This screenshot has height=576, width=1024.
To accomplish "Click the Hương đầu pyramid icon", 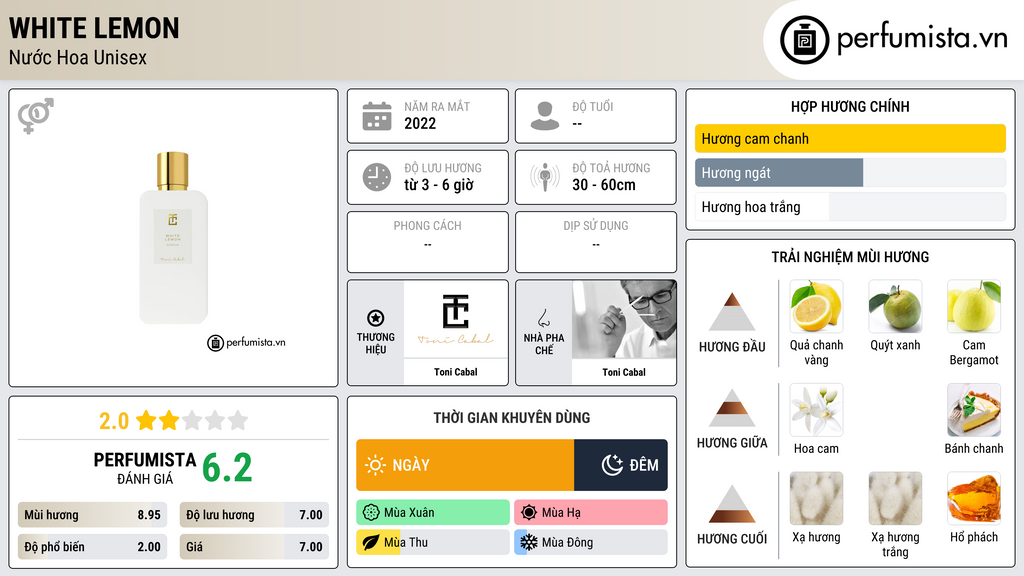I will tap(732, 312).
